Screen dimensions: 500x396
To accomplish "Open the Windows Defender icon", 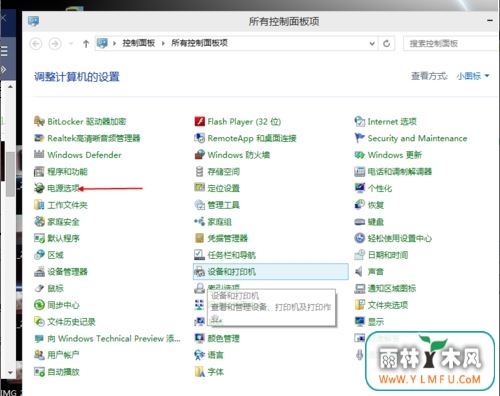I will pos(39,155).
